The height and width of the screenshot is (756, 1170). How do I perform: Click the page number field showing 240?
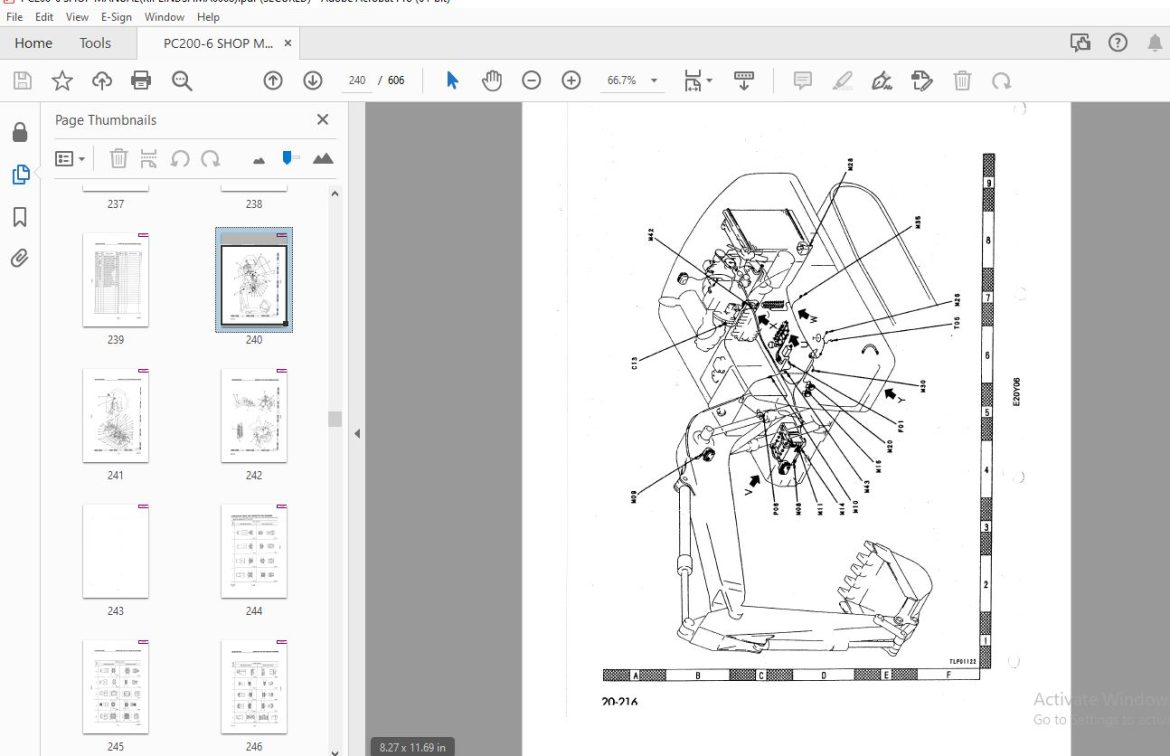357,81
